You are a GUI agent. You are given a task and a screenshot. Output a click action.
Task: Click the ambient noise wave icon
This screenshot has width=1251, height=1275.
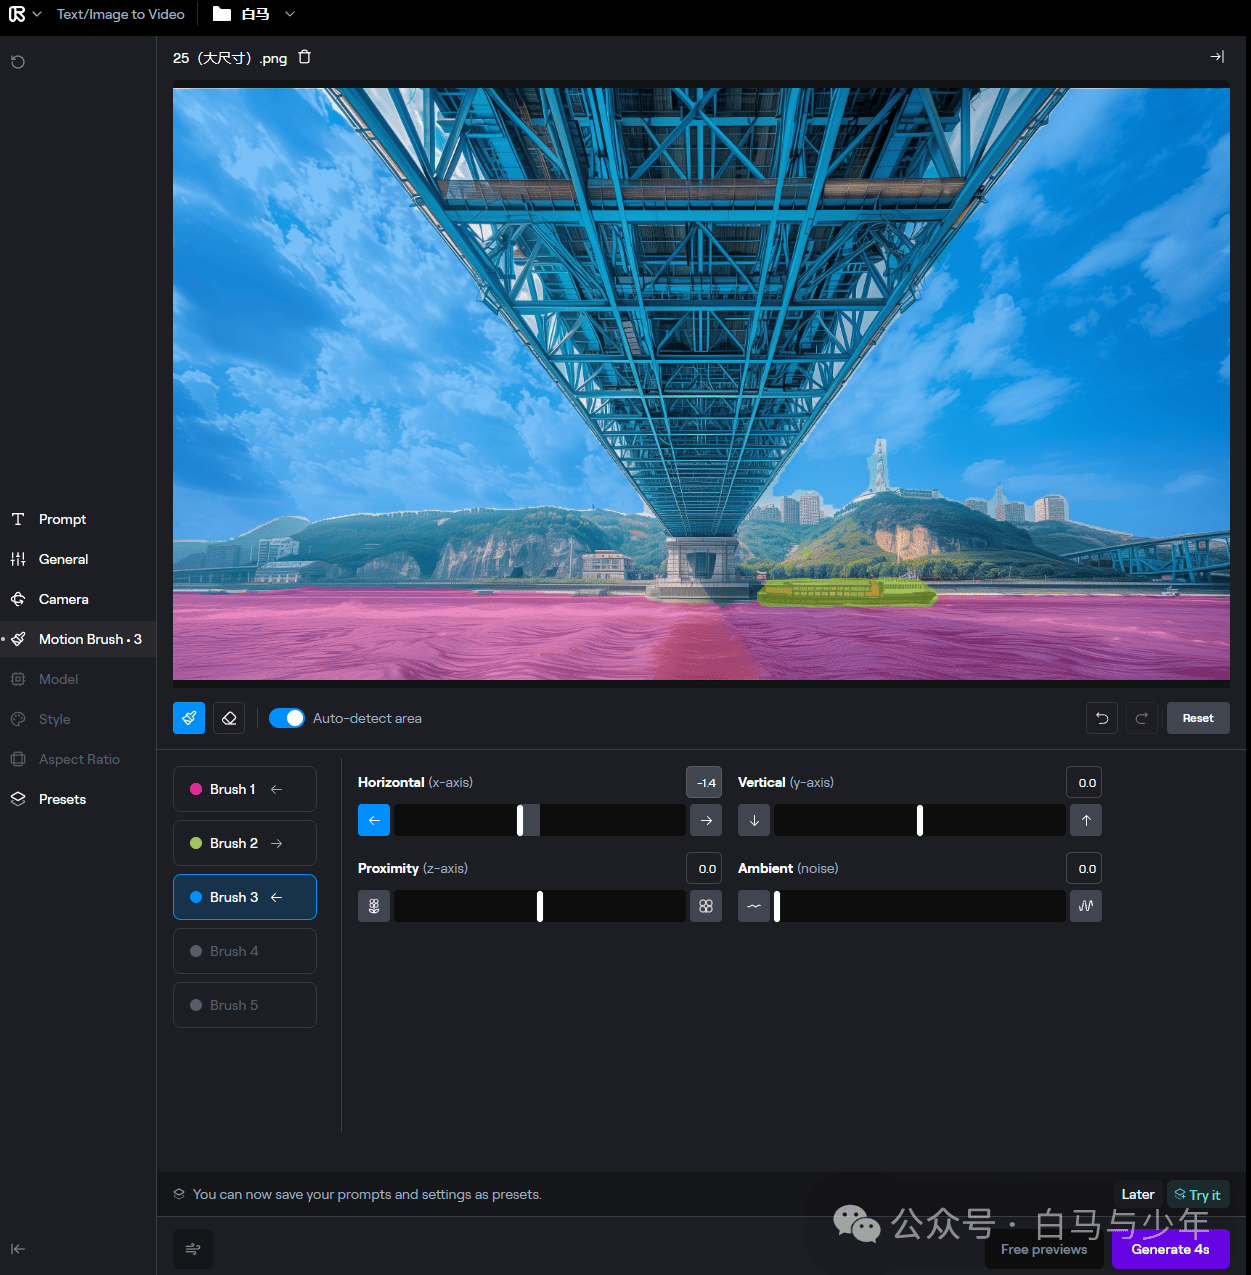1086,906
